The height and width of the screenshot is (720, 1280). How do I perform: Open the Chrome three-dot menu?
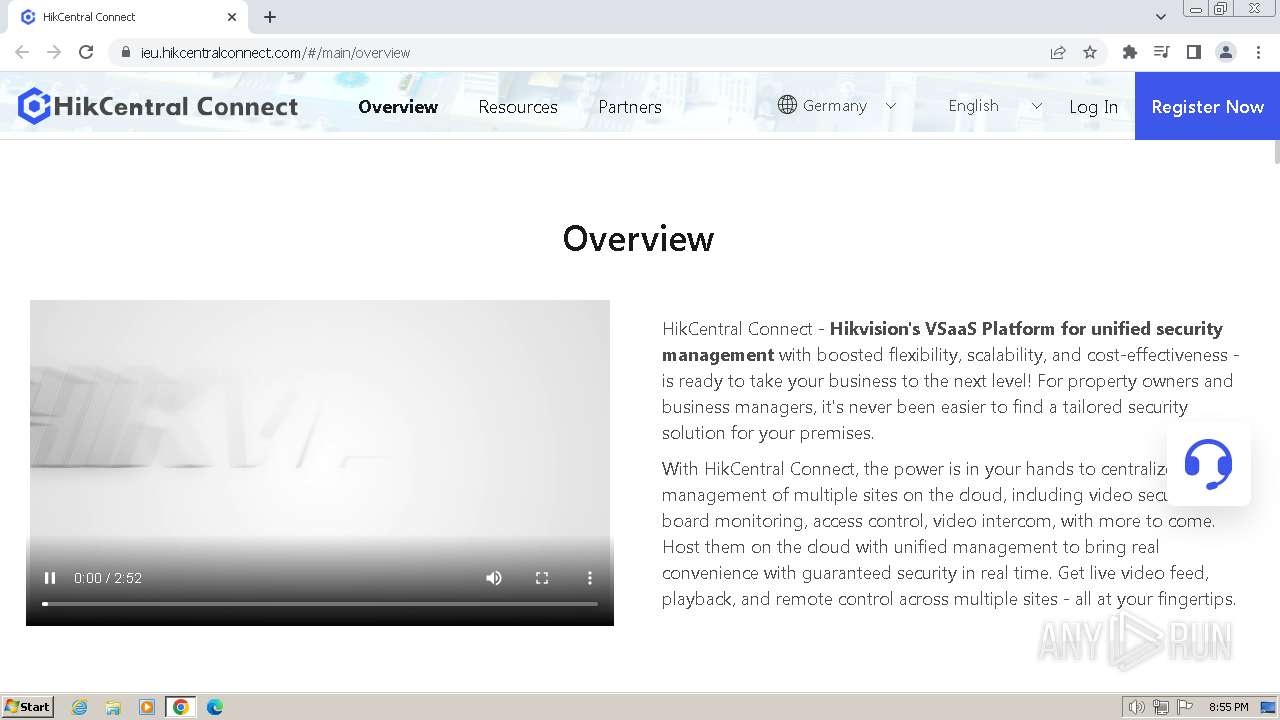[1258, 52]
